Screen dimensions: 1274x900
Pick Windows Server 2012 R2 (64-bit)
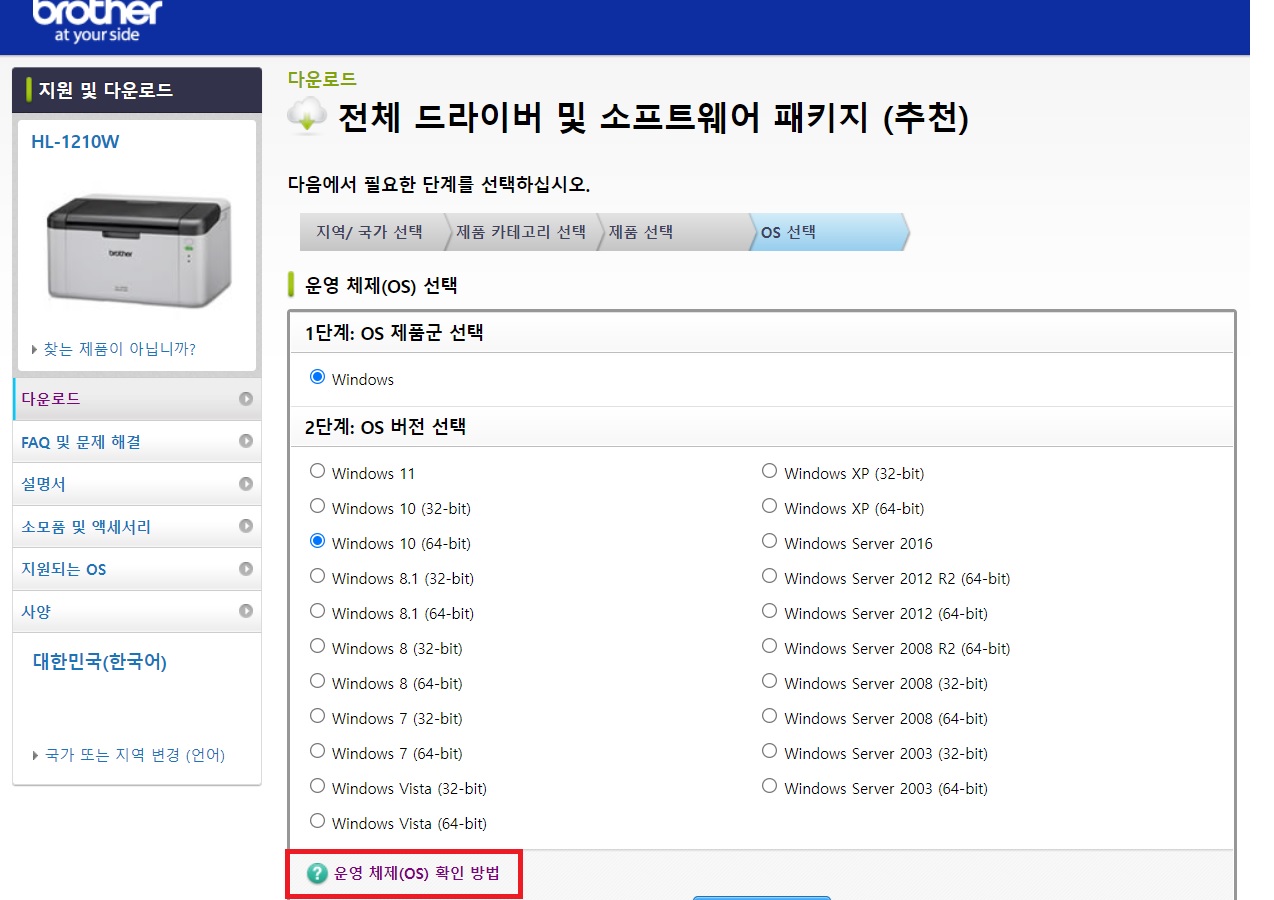click(769, 576)
